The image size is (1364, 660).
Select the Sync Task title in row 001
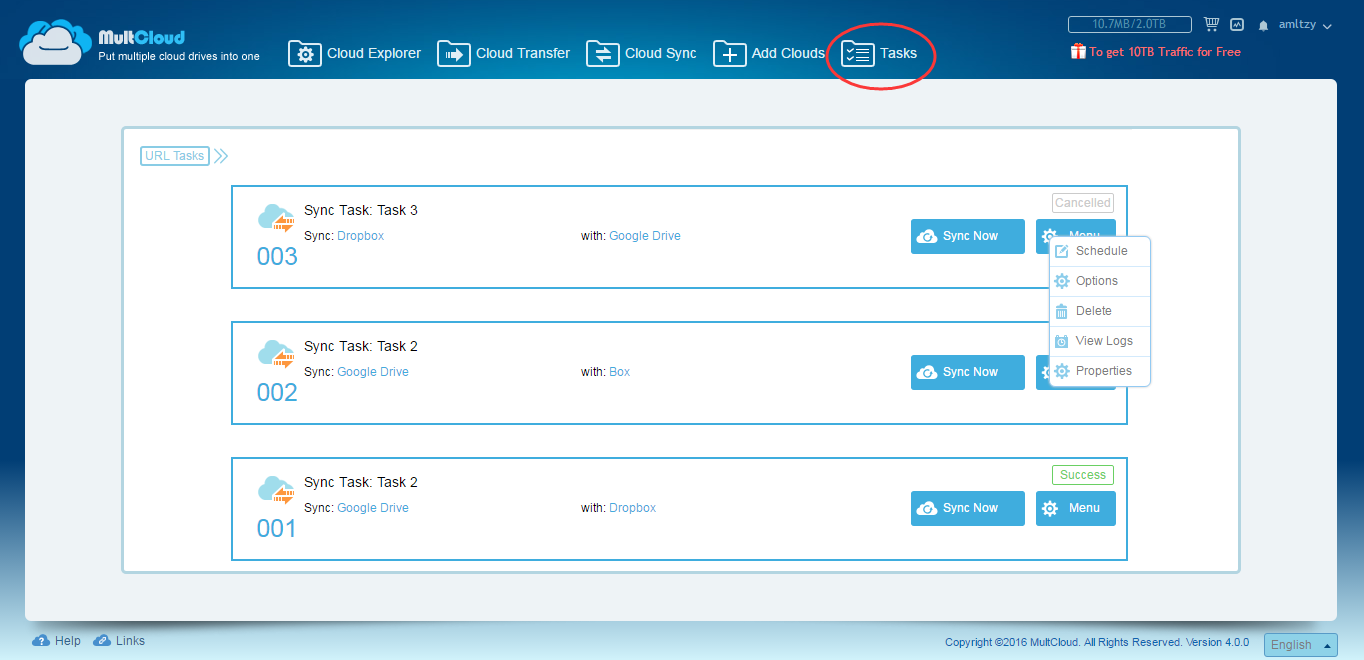361,482
